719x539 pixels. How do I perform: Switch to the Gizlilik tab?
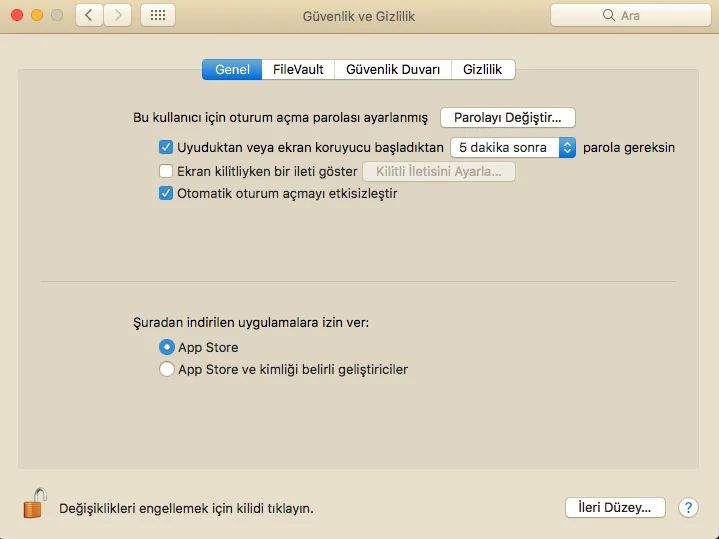point(482,69)
